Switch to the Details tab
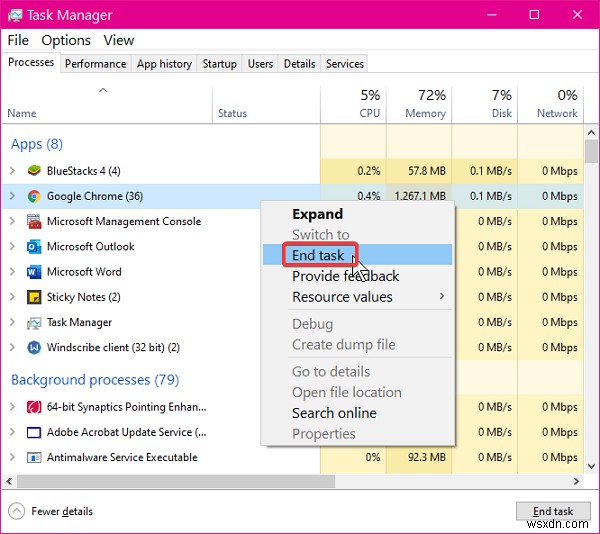This screenshot has height=534, width=600. (x=300, y=64)
